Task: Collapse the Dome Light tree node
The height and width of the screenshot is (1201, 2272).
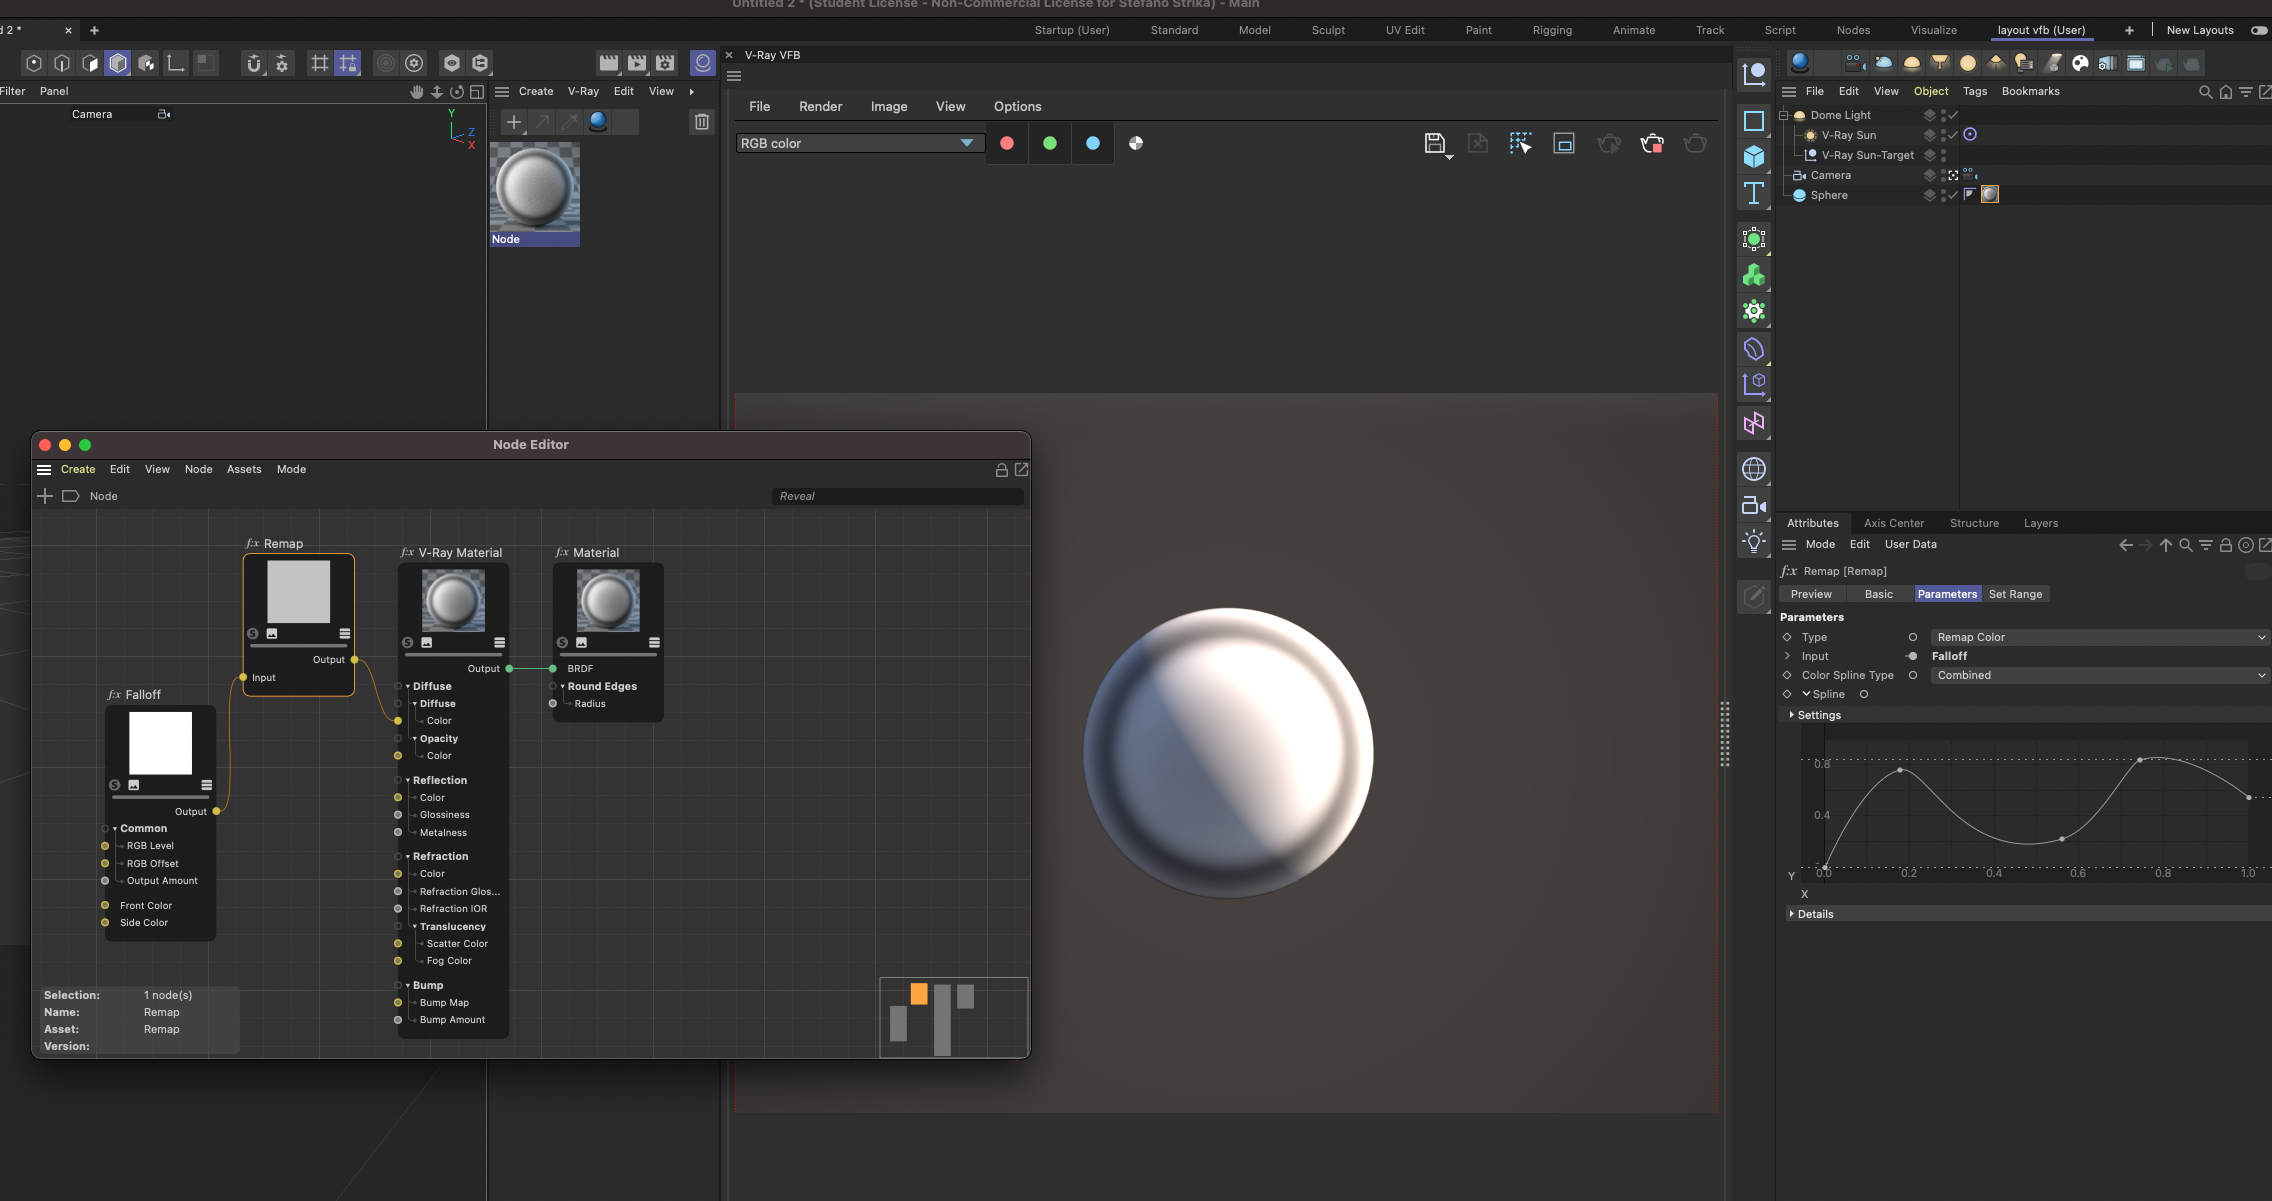Action: 1783,115
